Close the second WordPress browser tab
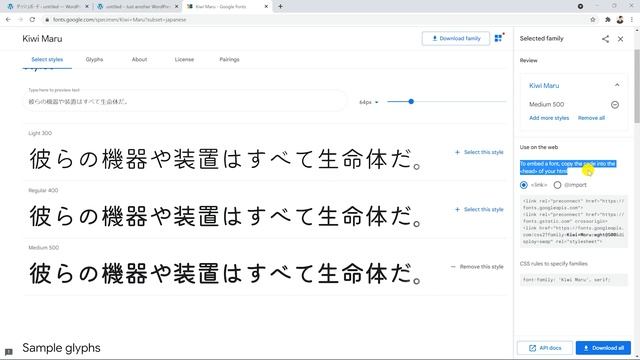 [176, 7]
